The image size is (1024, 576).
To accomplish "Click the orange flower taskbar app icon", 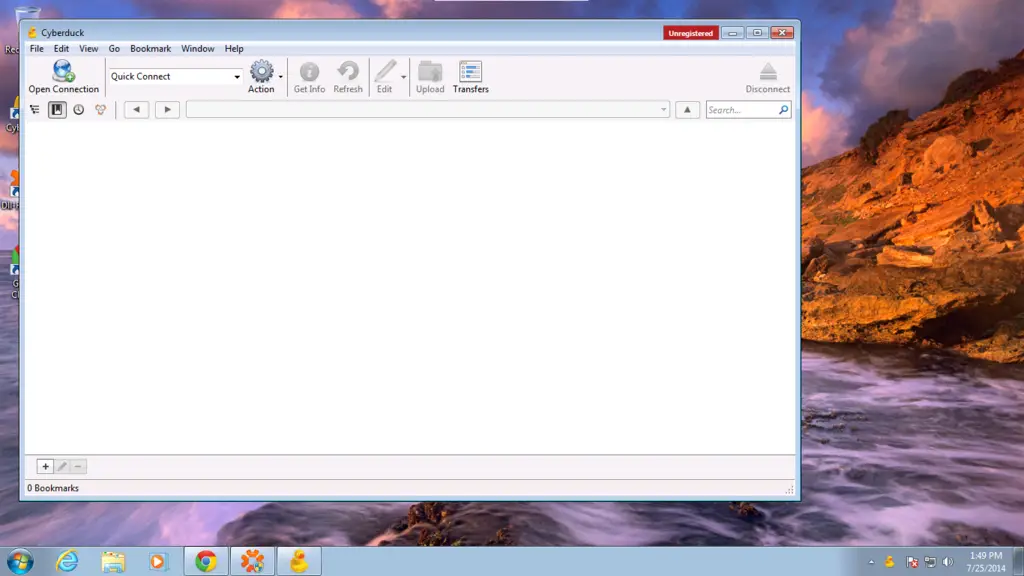I will click(252, 562).
